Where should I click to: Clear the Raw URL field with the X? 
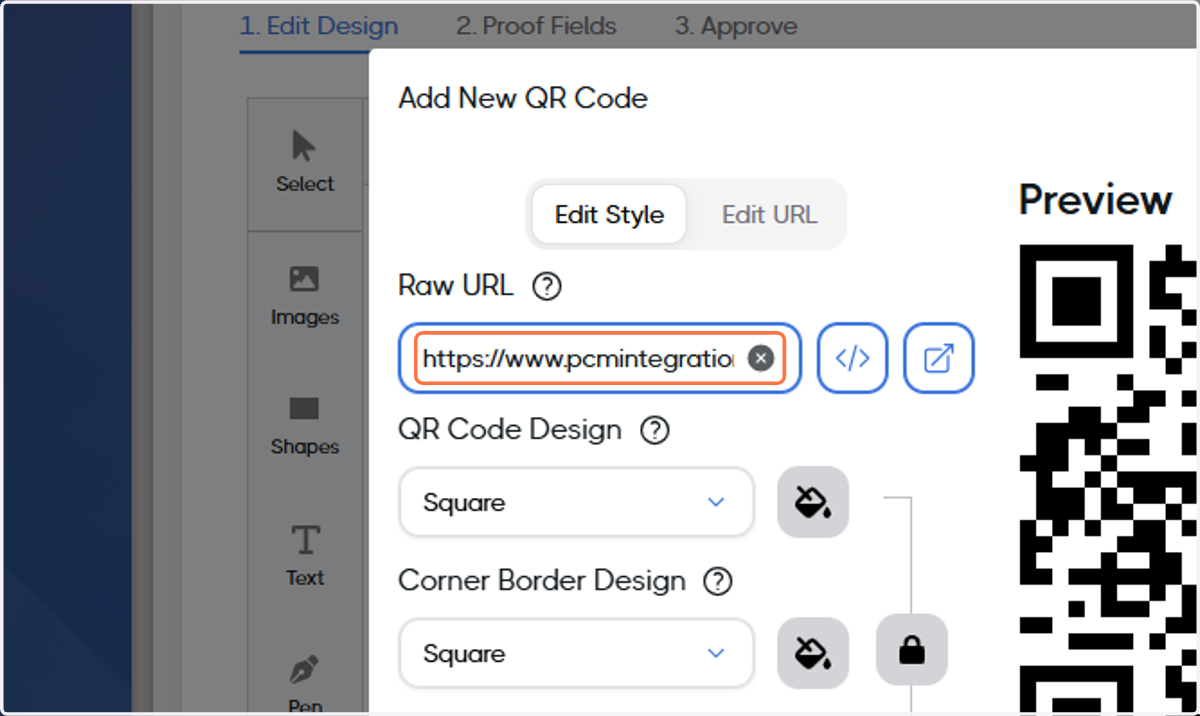pyautogui.click(x=761, y=358)
